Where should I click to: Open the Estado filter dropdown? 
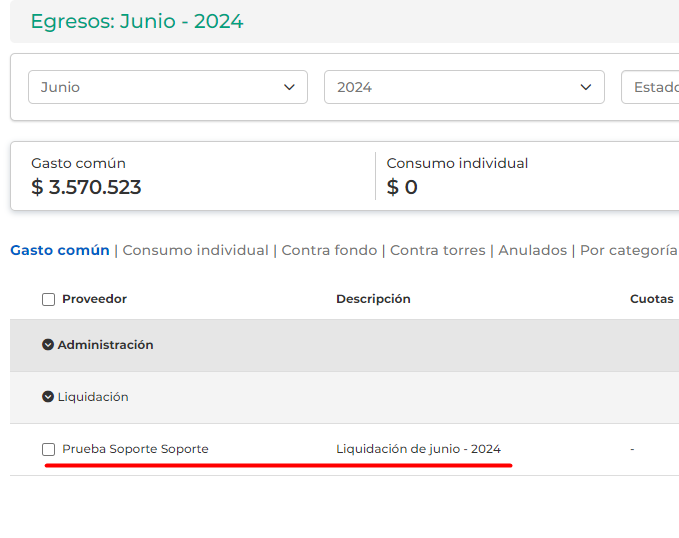[650, 87]
